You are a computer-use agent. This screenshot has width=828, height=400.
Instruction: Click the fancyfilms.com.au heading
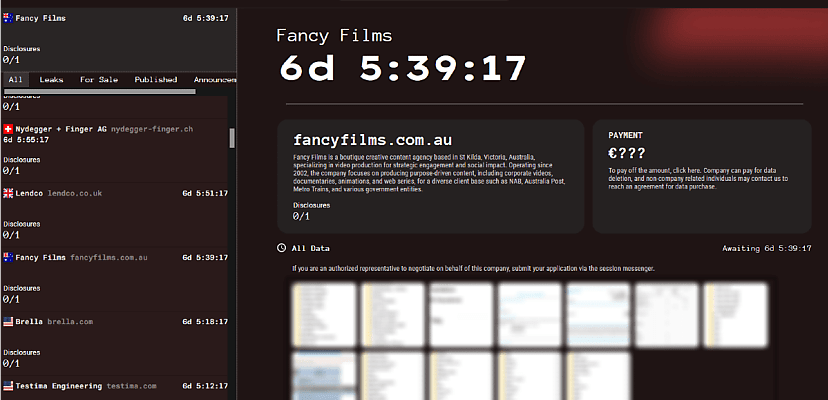coord(372,141)
